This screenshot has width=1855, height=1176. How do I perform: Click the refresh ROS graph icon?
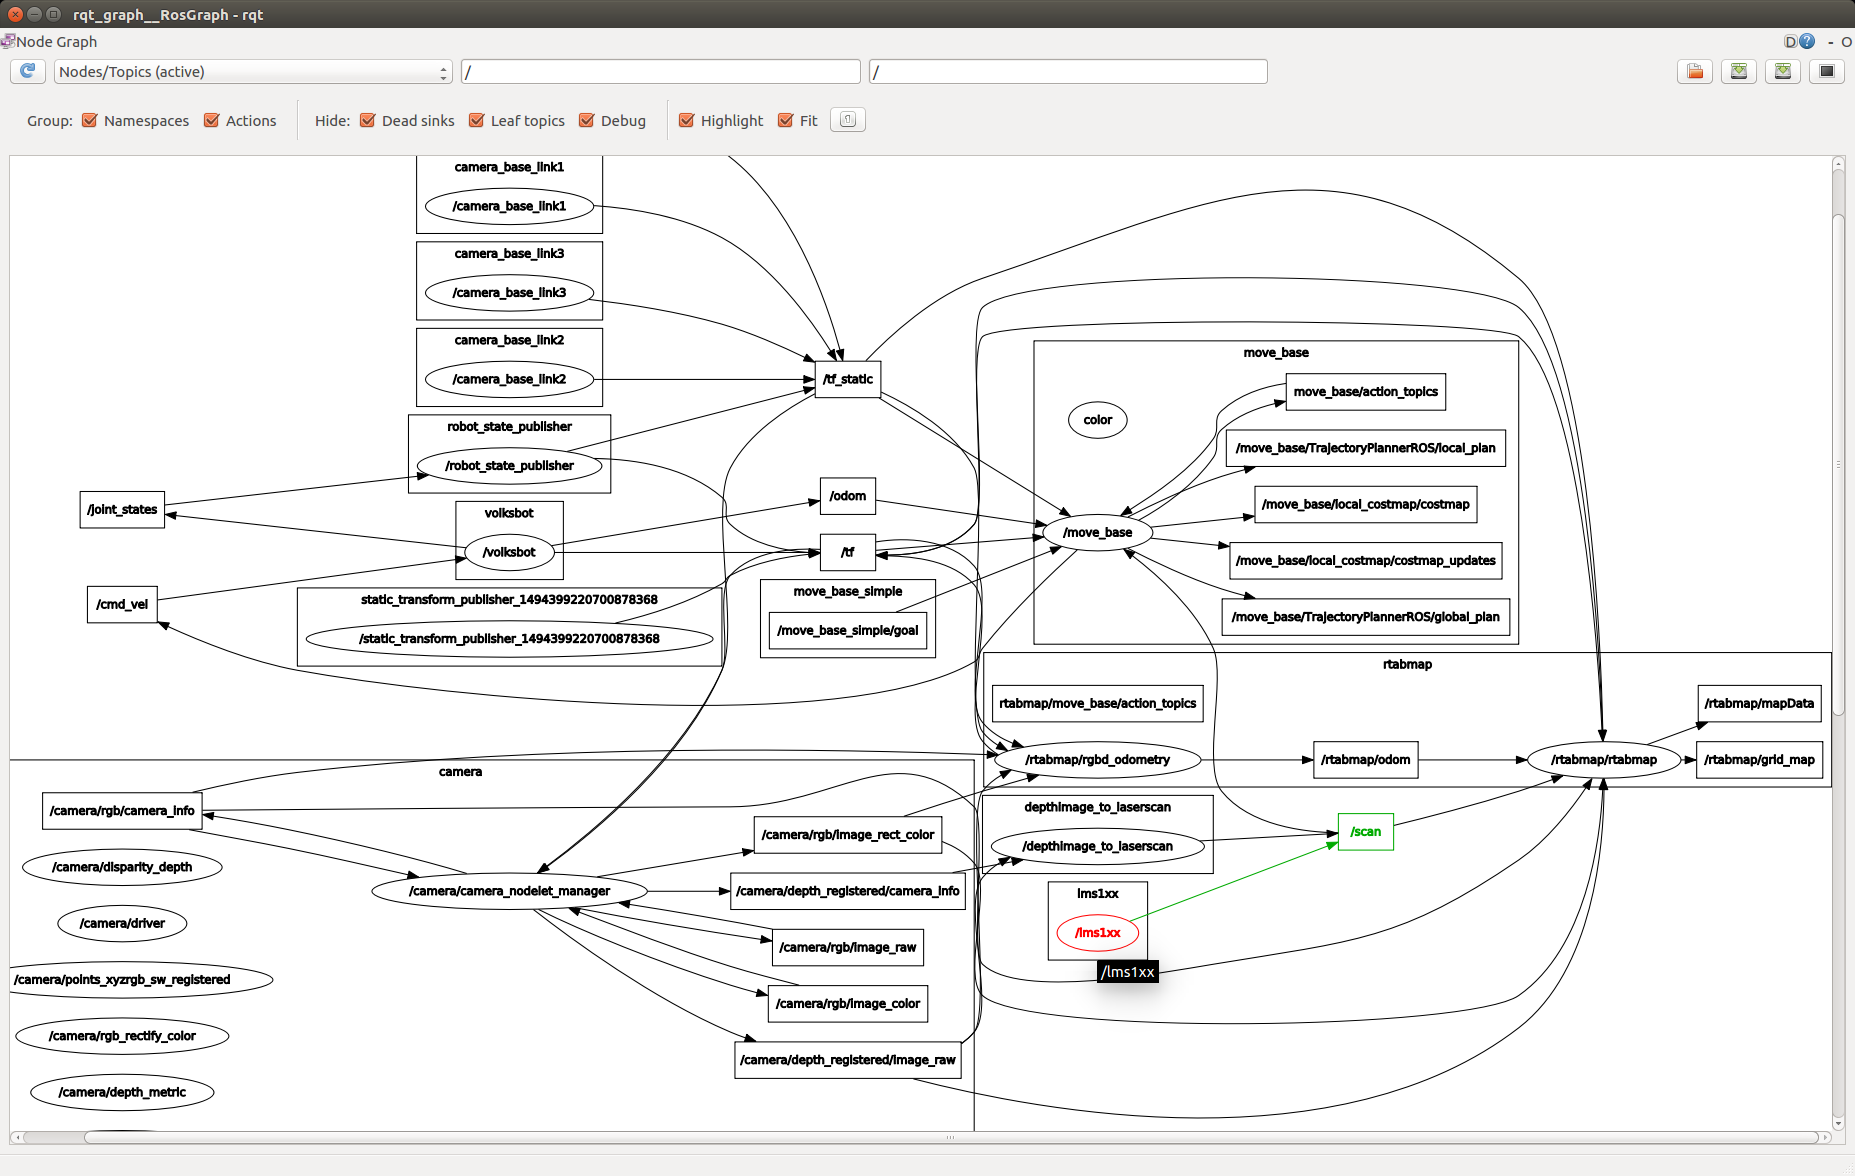[x=28, y=71]
